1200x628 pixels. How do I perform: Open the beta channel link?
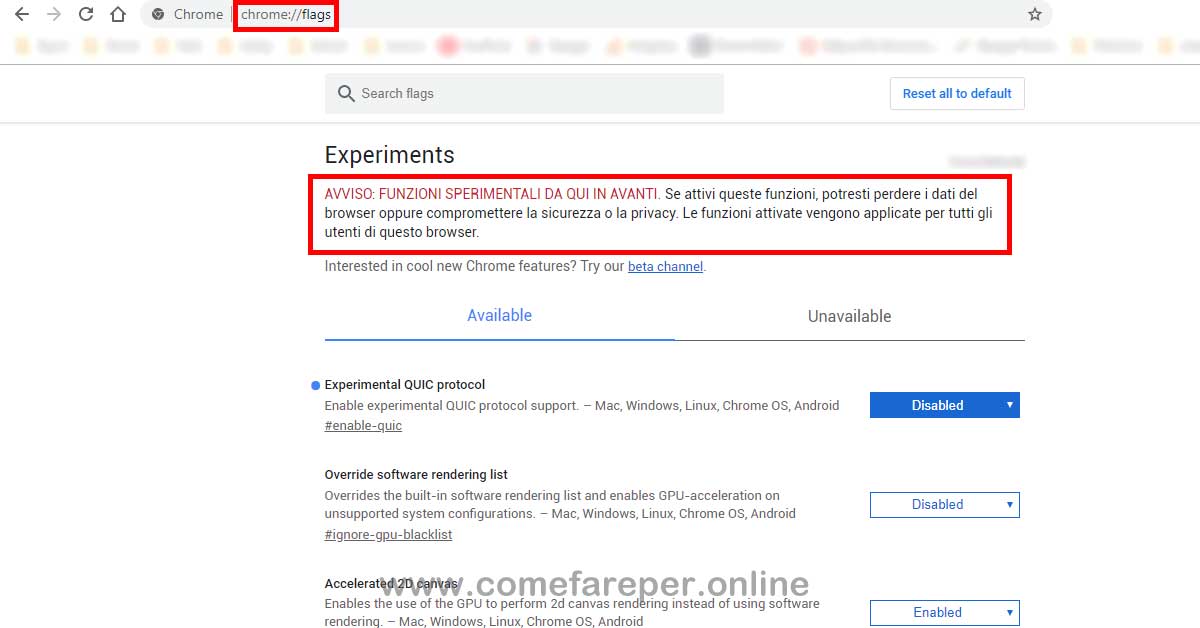click(665, 266)
